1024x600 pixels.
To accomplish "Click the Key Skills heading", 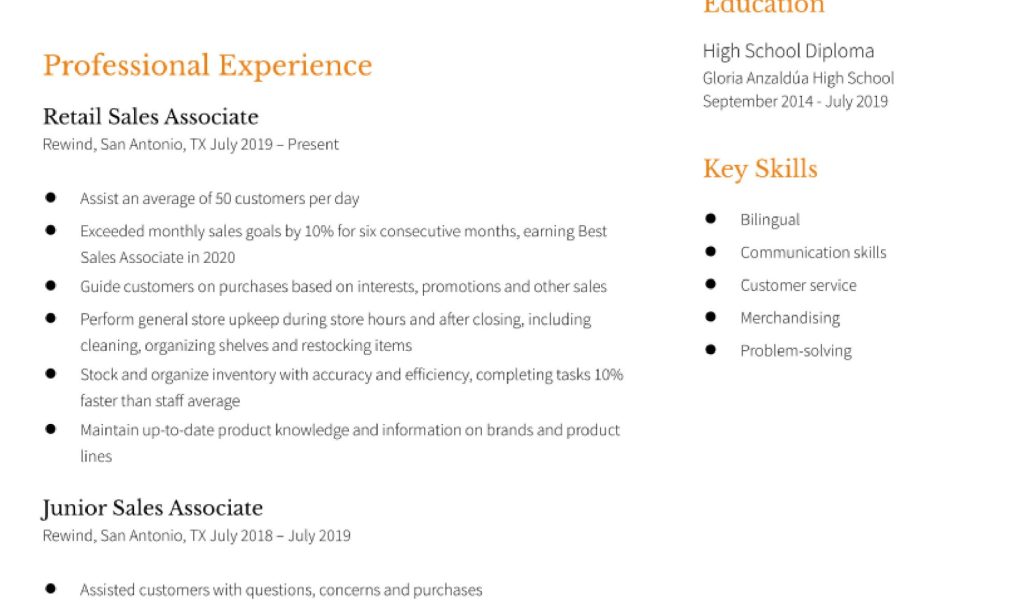I will point(760,169).
